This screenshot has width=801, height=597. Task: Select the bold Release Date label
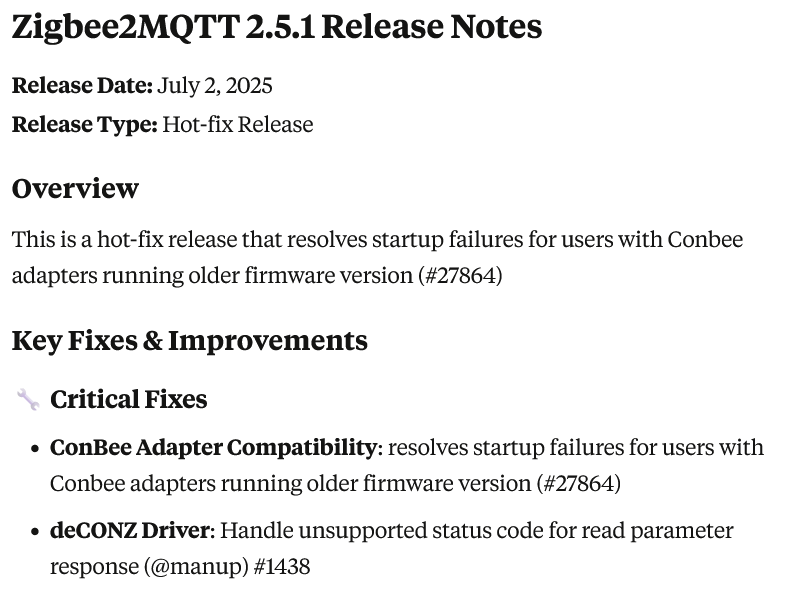(x=82, y=85)
